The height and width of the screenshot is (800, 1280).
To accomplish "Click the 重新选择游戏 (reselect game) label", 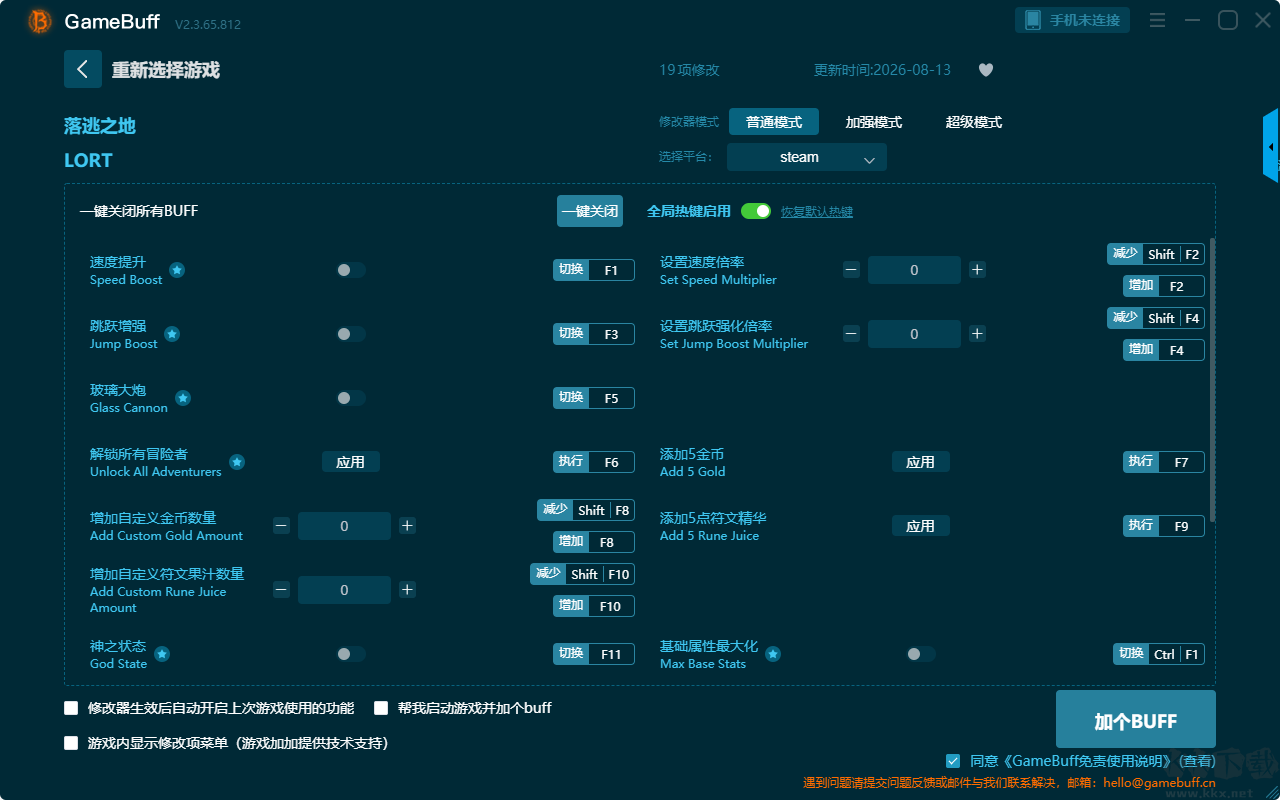I will (x=166, y=70).
